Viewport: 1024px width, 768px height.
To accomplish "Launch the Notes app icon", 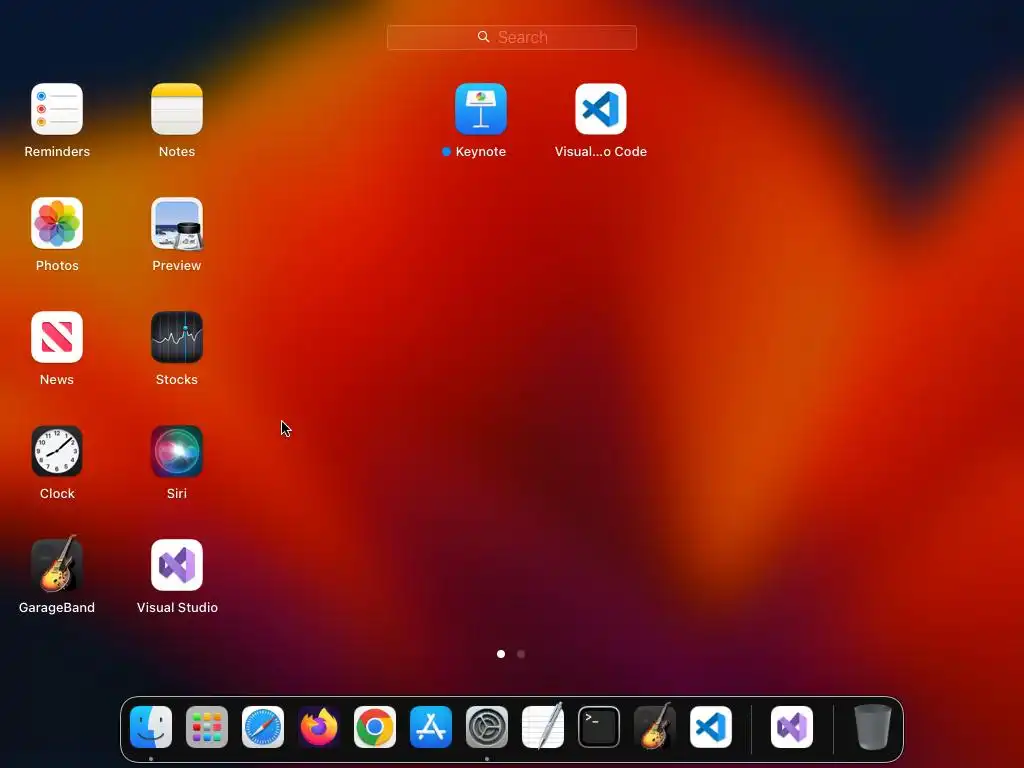I will tap(177, 109).
